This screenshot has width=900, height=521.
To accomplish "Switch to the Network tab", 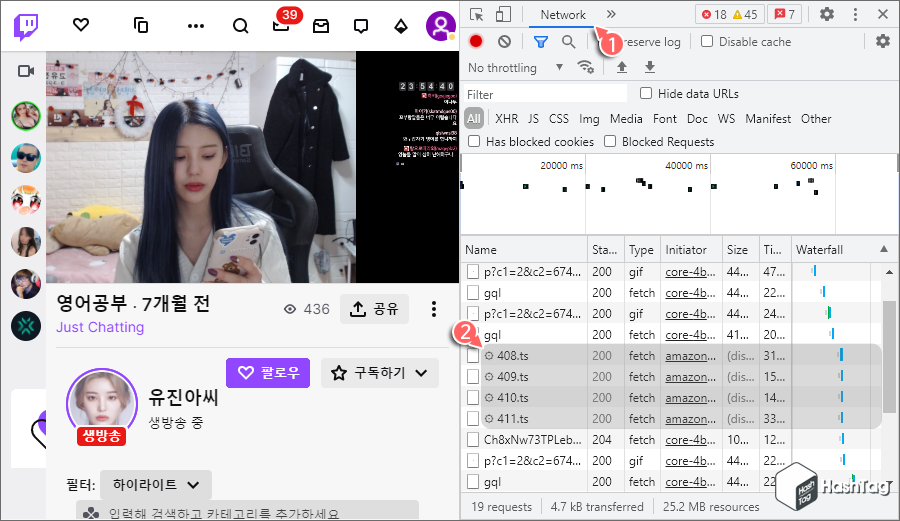I will (562, 15).
